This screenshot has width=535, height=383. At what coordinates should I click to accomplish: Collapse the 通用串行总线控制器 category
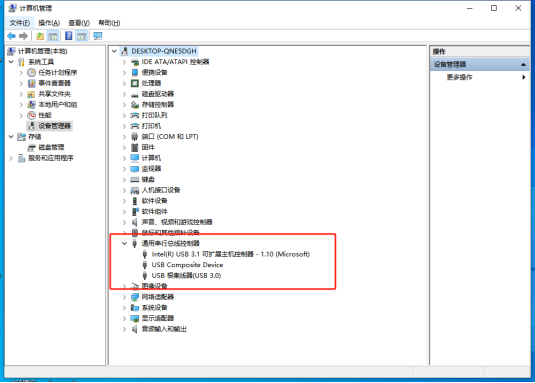click(x=124, y=243)
